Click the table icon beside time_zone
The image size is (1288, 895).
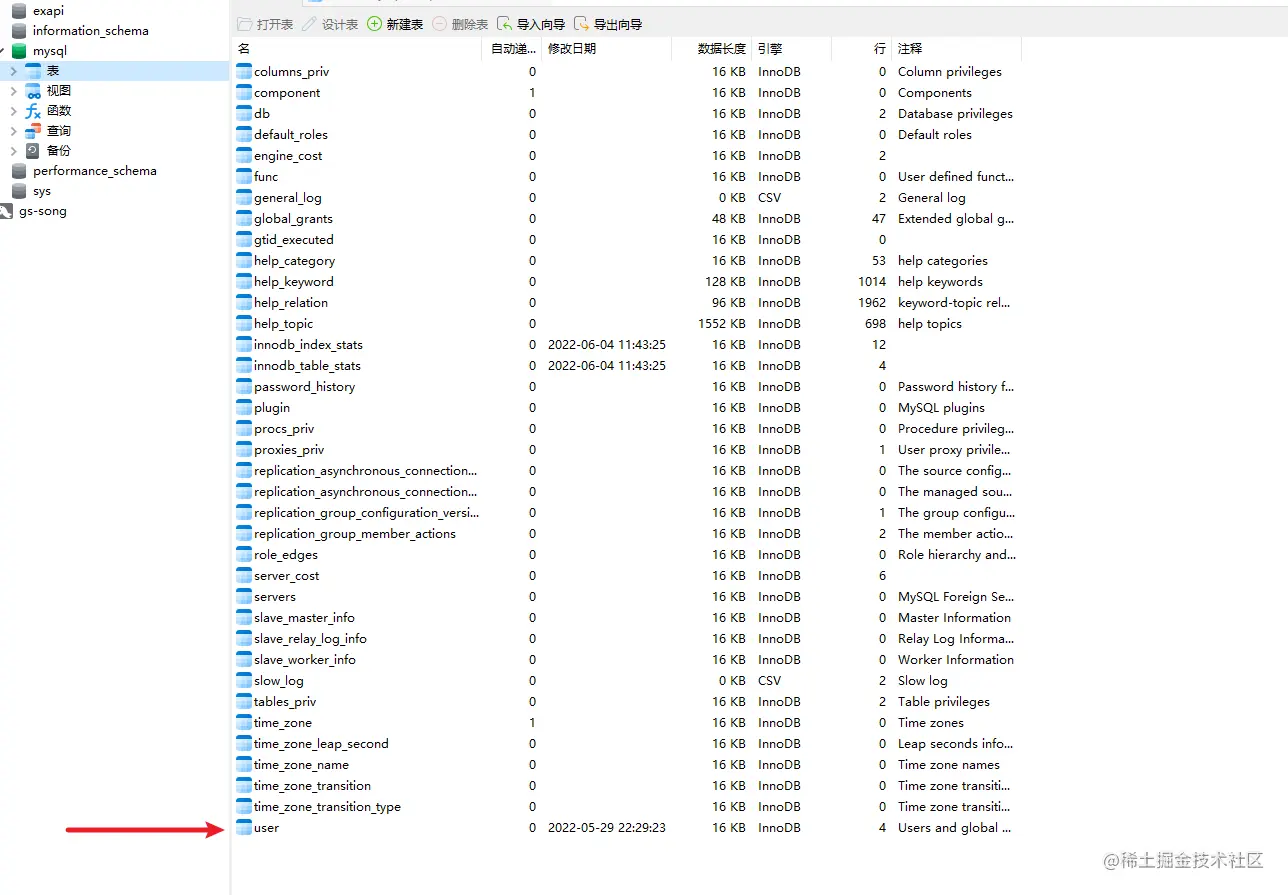tap(244, 722)
